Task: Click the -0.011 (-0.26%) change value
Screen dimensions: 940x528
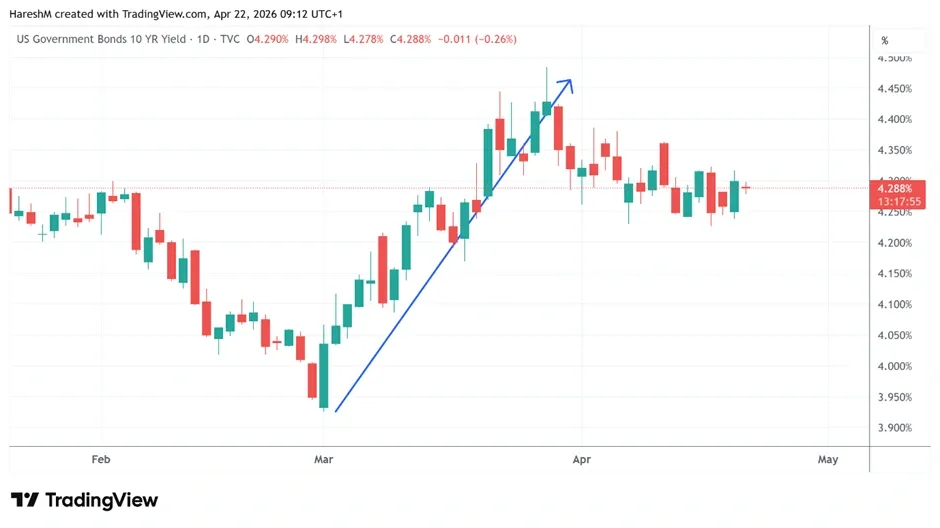Action: (x=477, y=39)
